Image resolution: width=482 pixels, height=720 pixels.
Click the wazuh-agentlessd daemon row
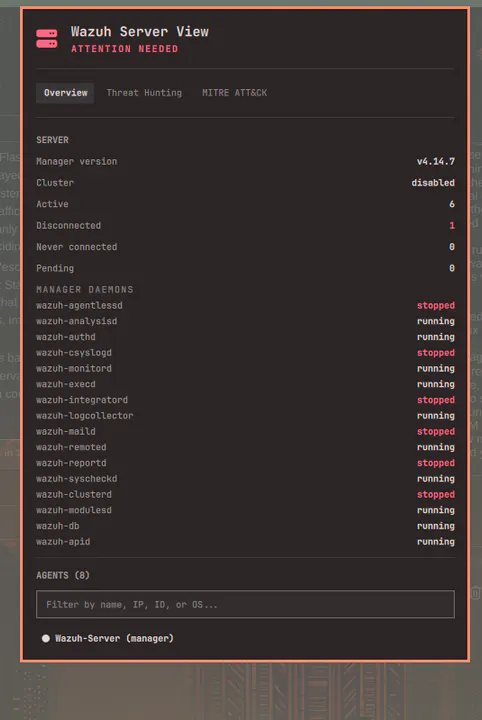245,305
